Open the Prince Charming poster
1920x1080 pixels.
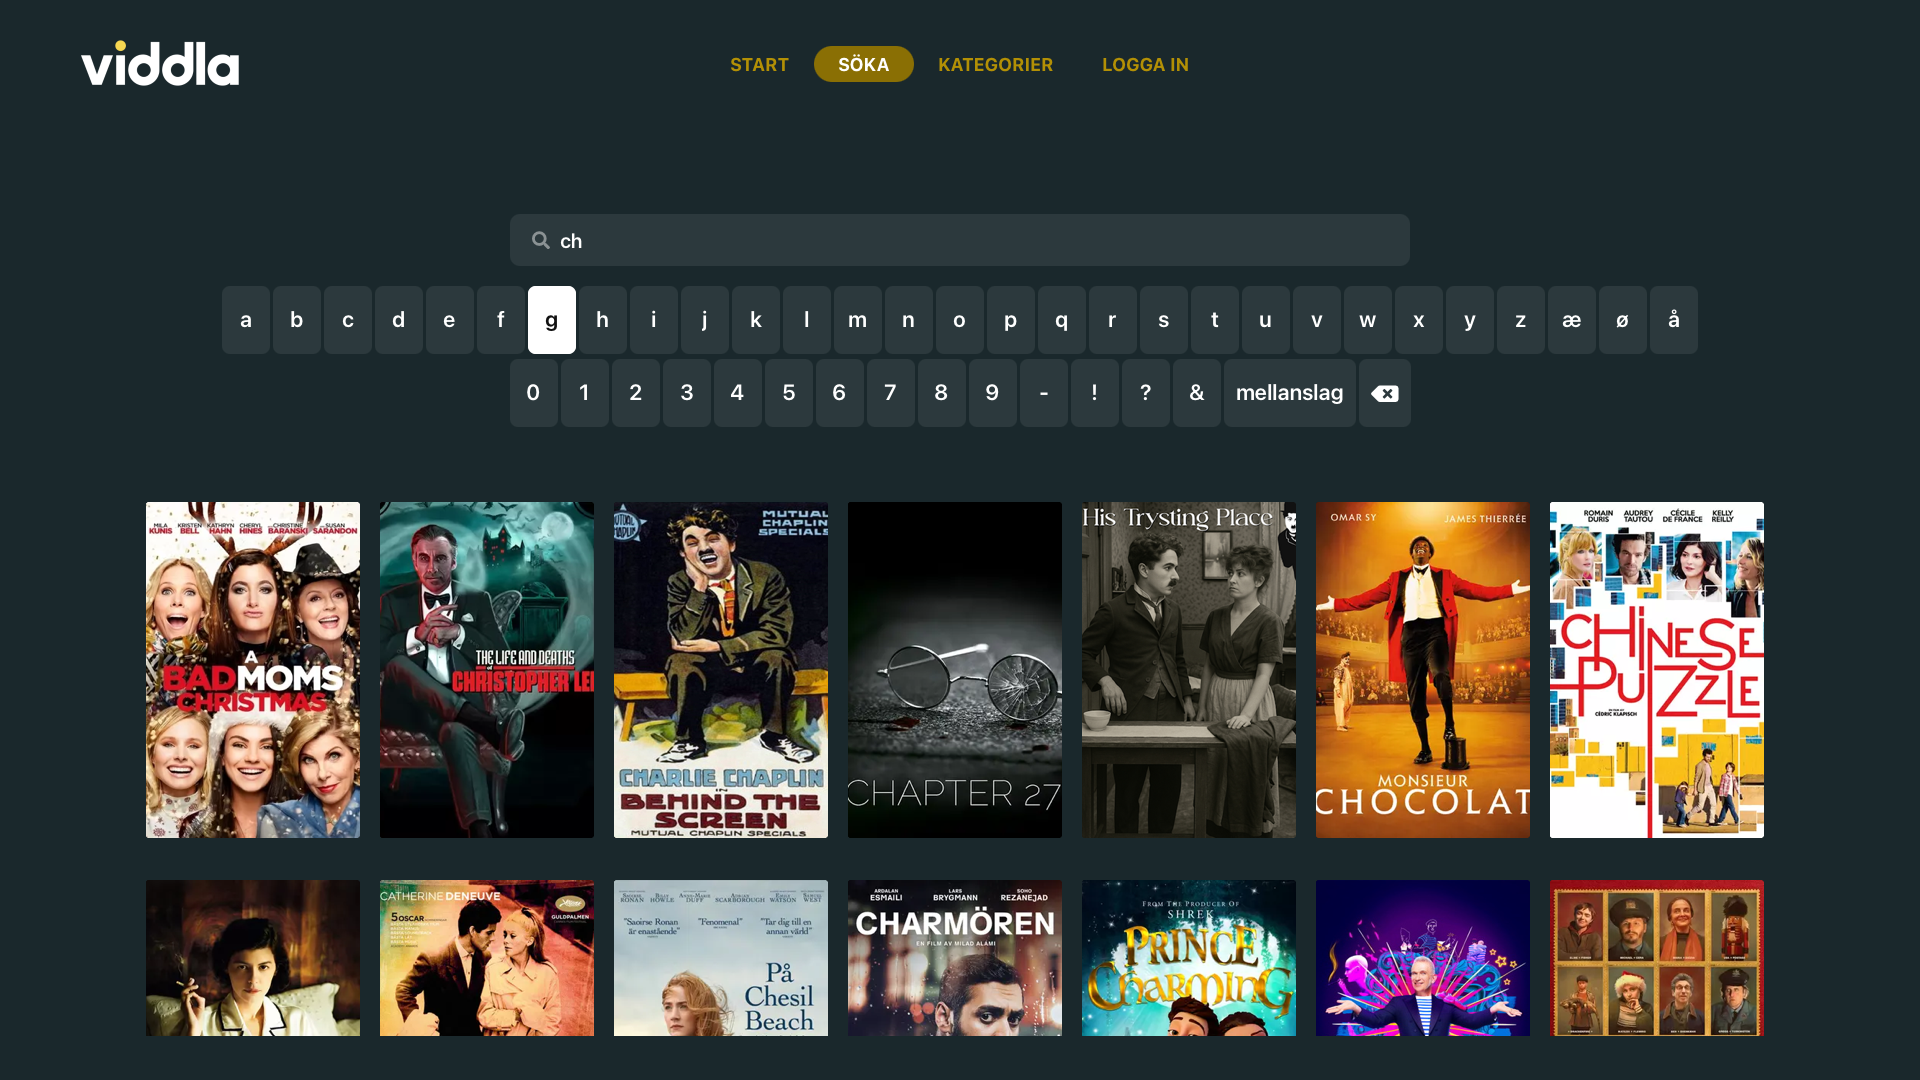[1189, 958]
